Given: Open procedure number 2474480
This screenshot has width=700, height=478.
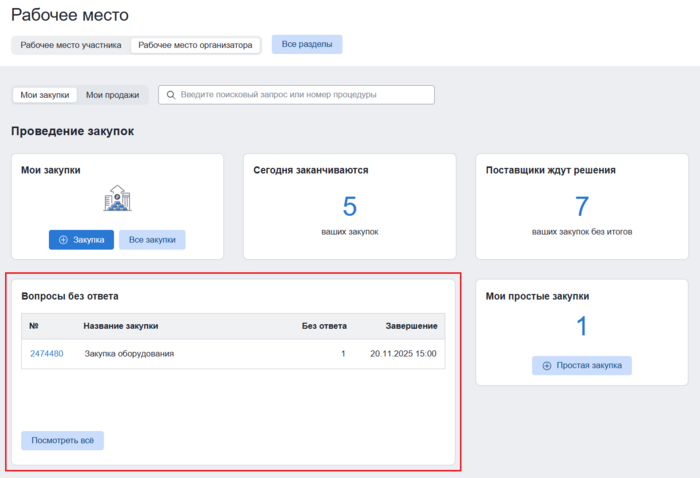Looking at the screenshot, I should coord(47,354).
